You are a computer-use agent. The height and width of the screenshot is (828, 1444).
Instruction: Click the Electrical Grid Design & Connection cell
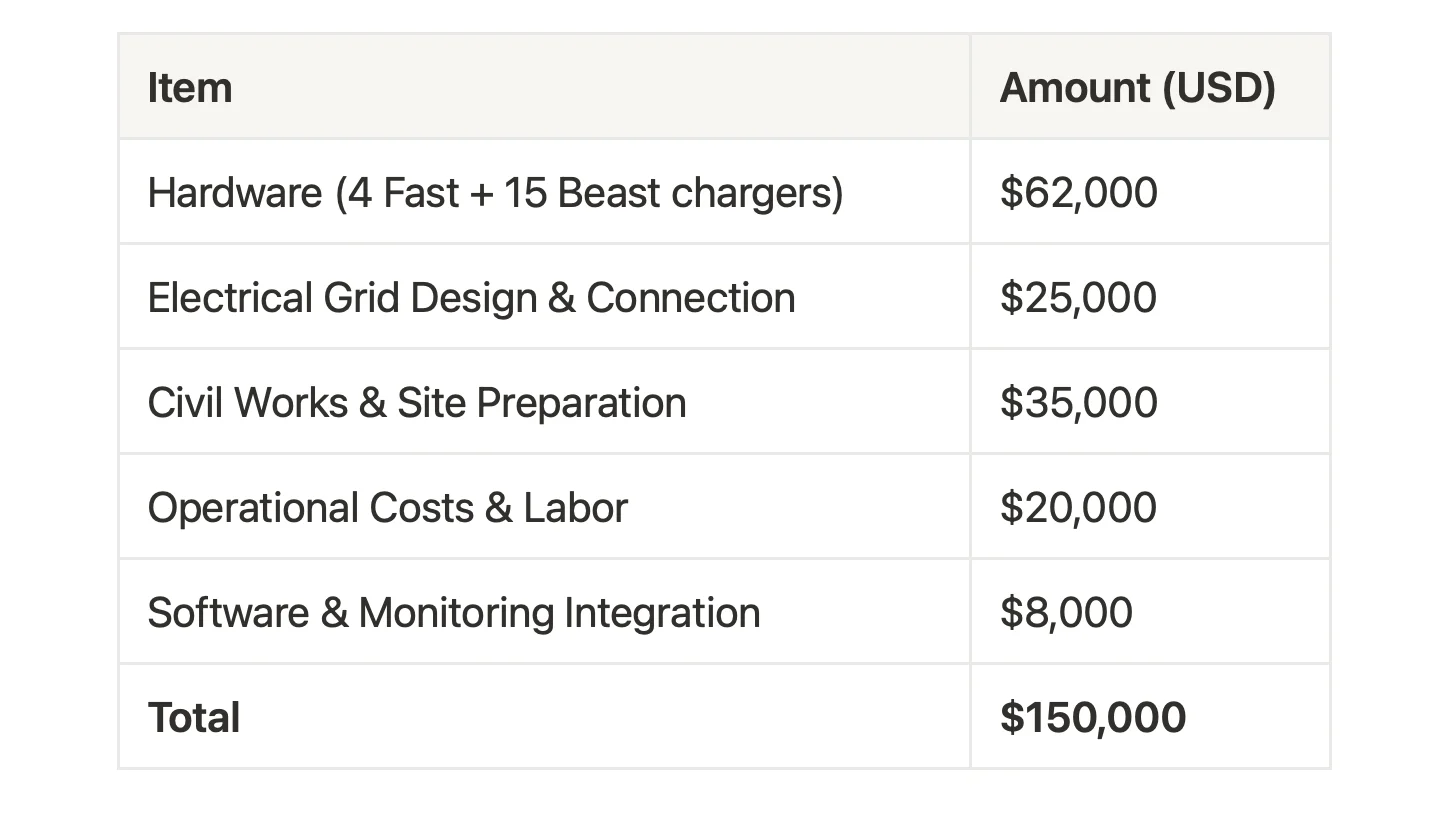click(544, 297)
